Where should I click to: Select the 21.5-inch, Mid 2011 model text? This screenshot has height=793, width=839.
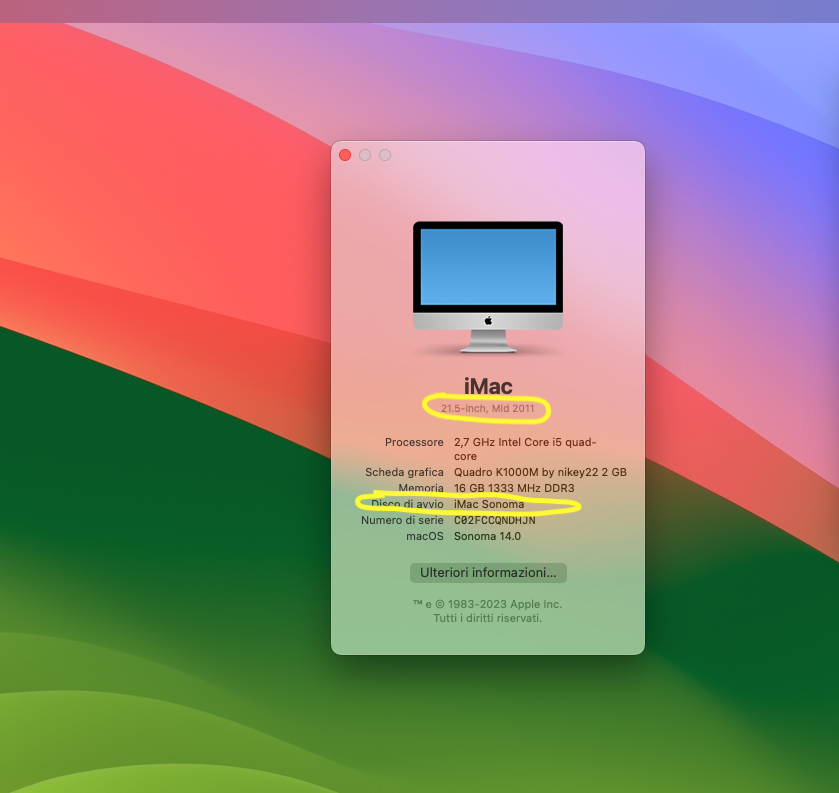tap(487, 409)
